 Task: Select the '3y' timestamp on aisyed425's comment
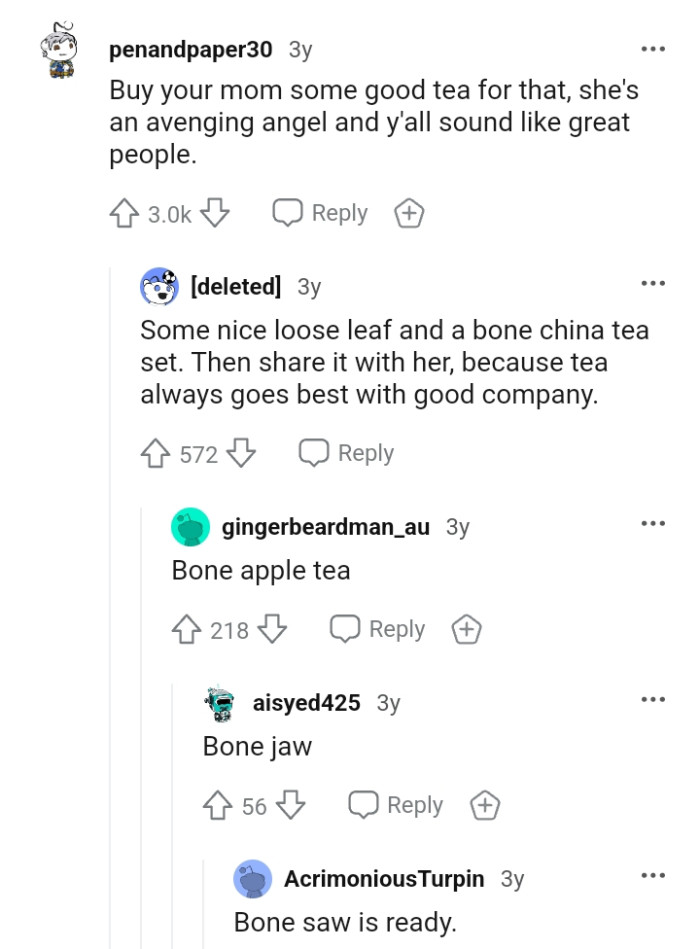point(388,702)
